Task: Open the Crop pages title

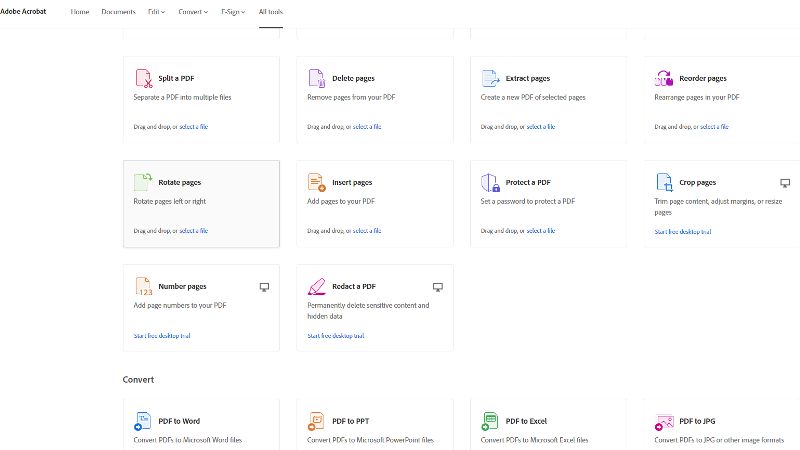Action: (697, 182)
